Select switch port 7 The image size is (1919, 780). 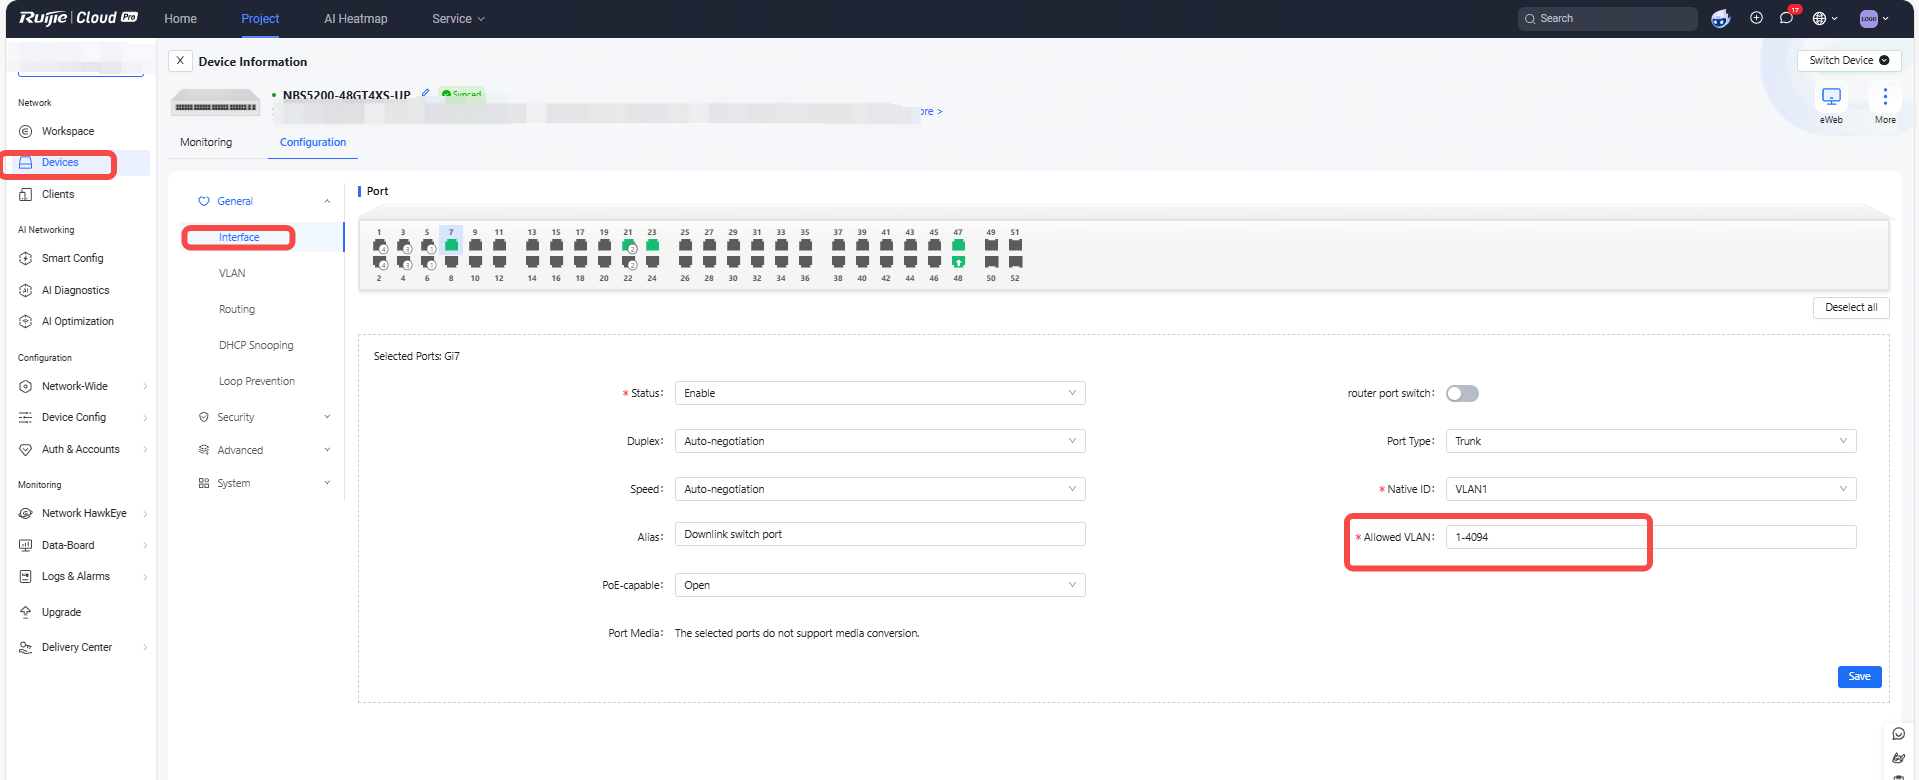point(451,244)
